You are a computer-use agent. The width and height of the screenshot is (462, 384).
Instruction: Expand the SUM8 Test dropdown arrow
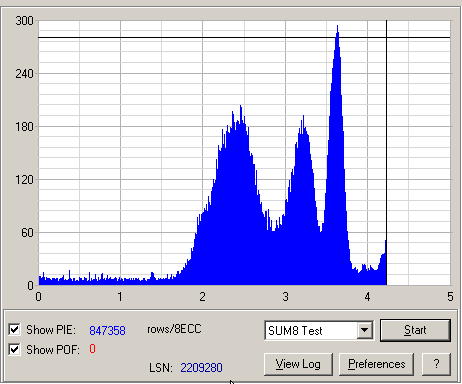tap(365, 330)
